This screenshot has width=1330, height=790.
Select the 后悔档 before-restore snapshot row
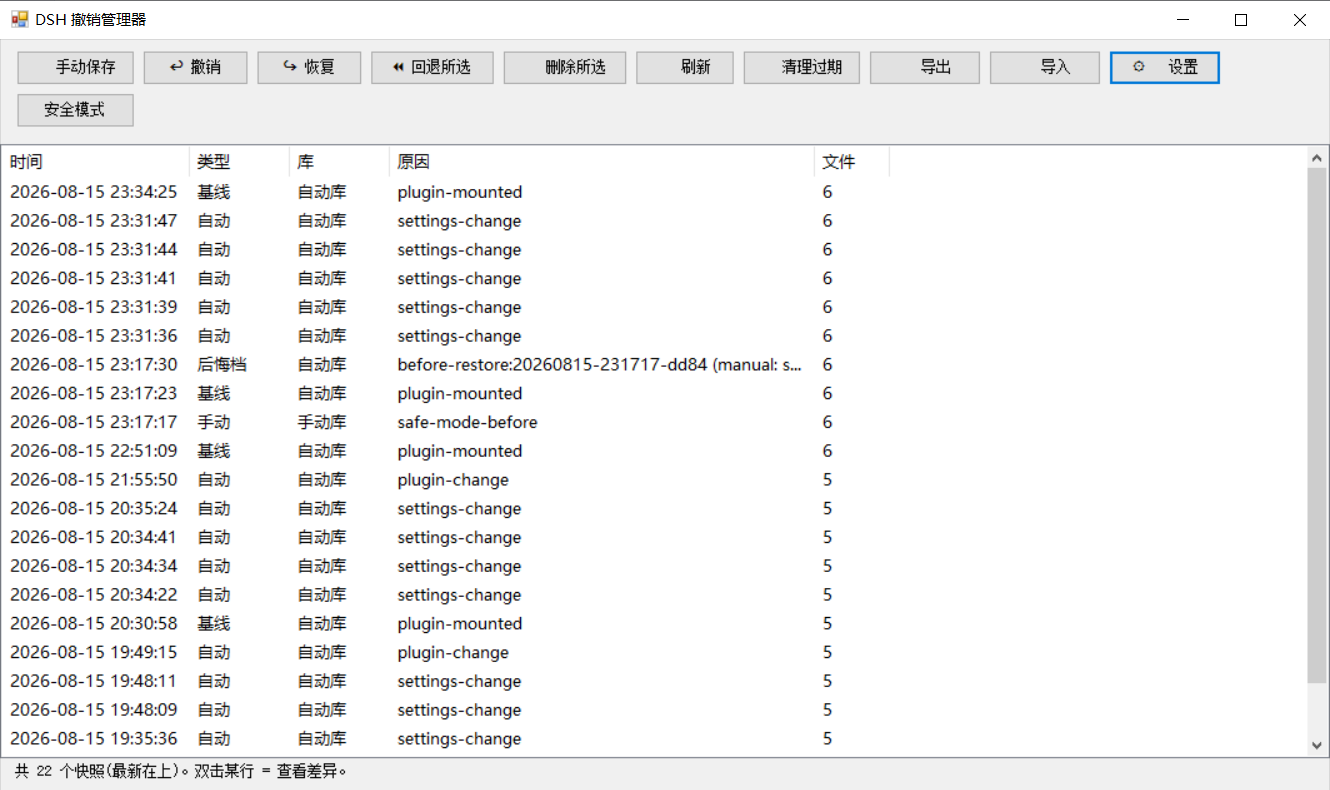coord(447,365)
